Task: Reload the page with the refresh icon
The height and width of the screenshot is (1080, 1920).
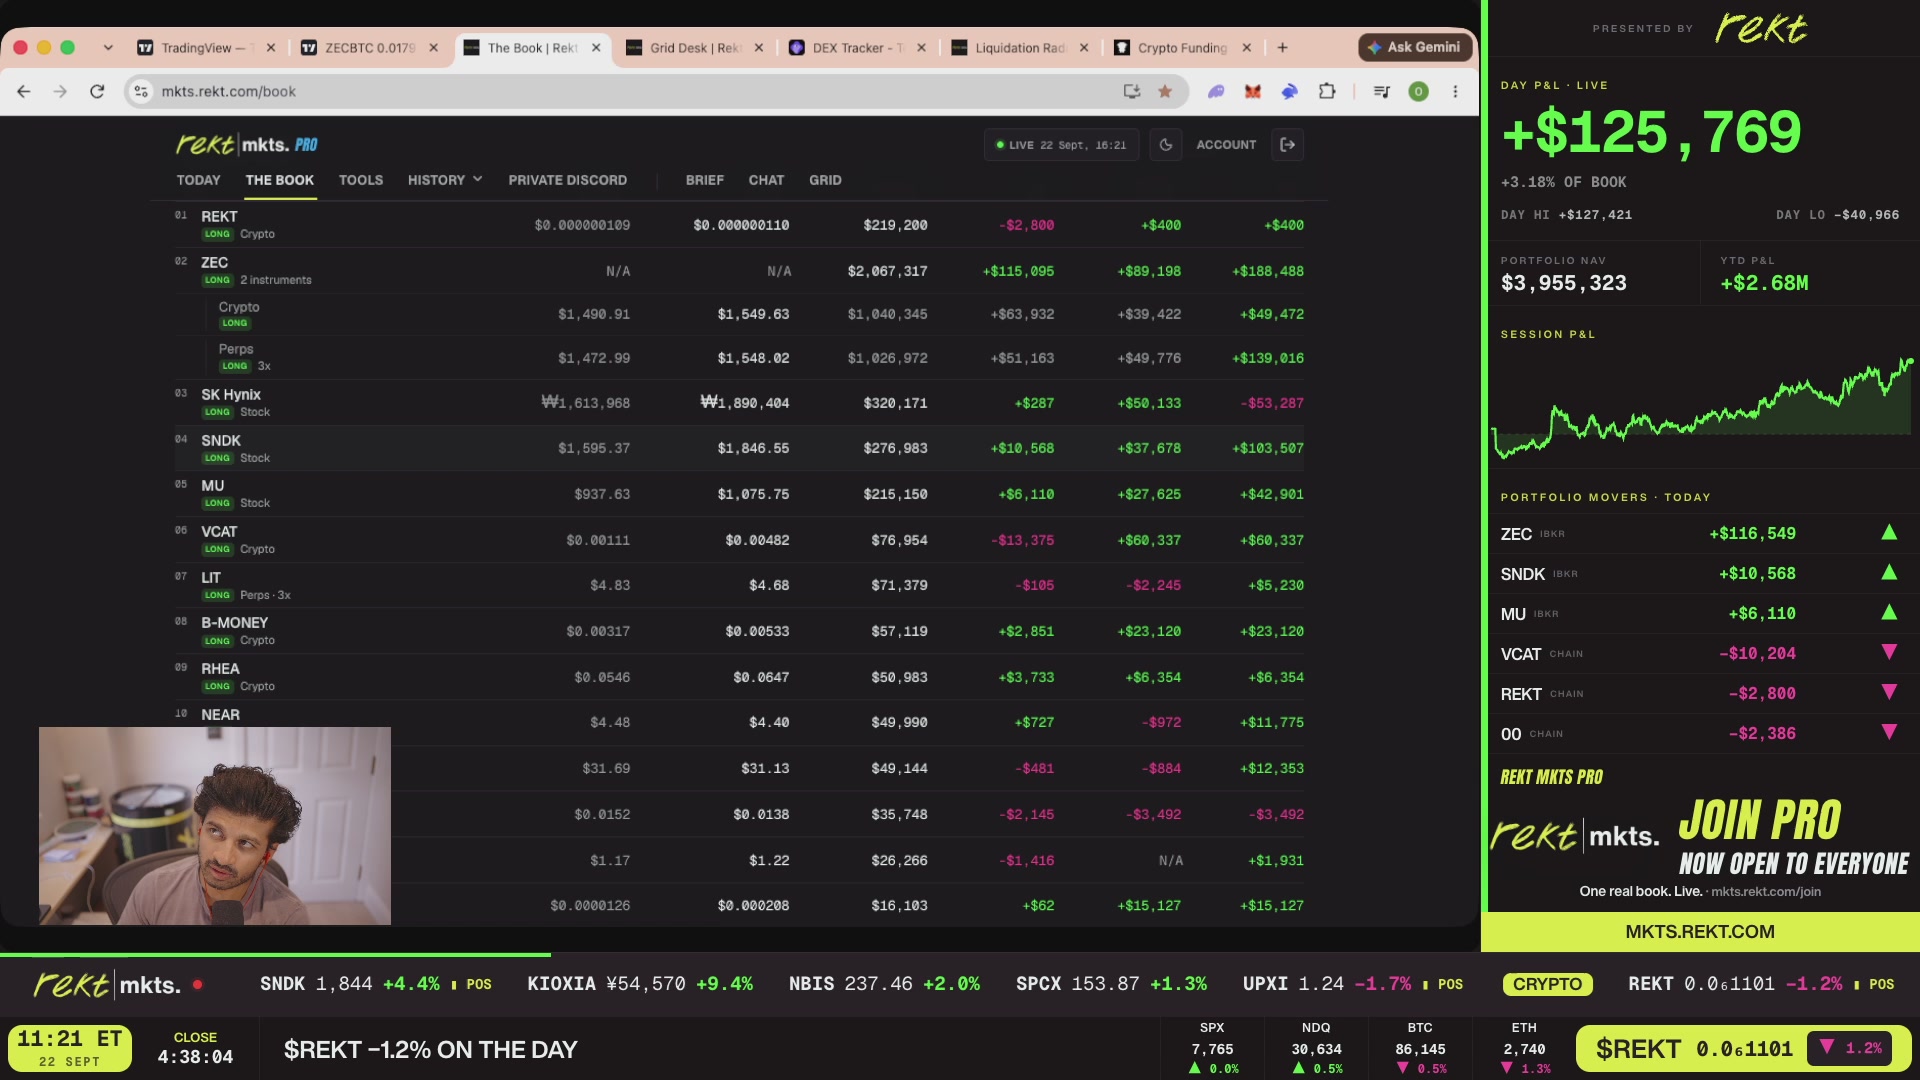Action: click(x=97, y=91)
